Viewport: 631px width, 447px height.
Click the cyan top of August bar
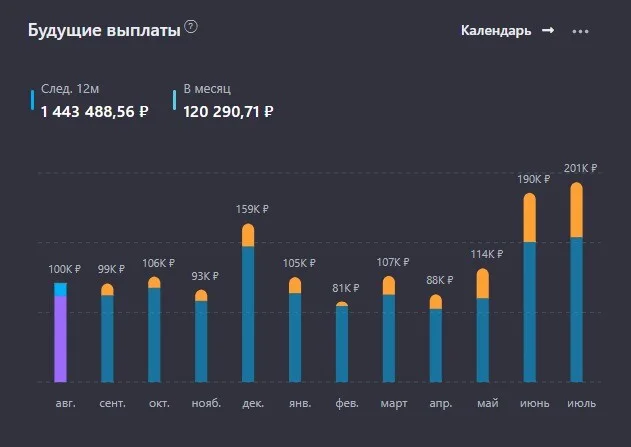pyautogui.click(x=60, y=290)
